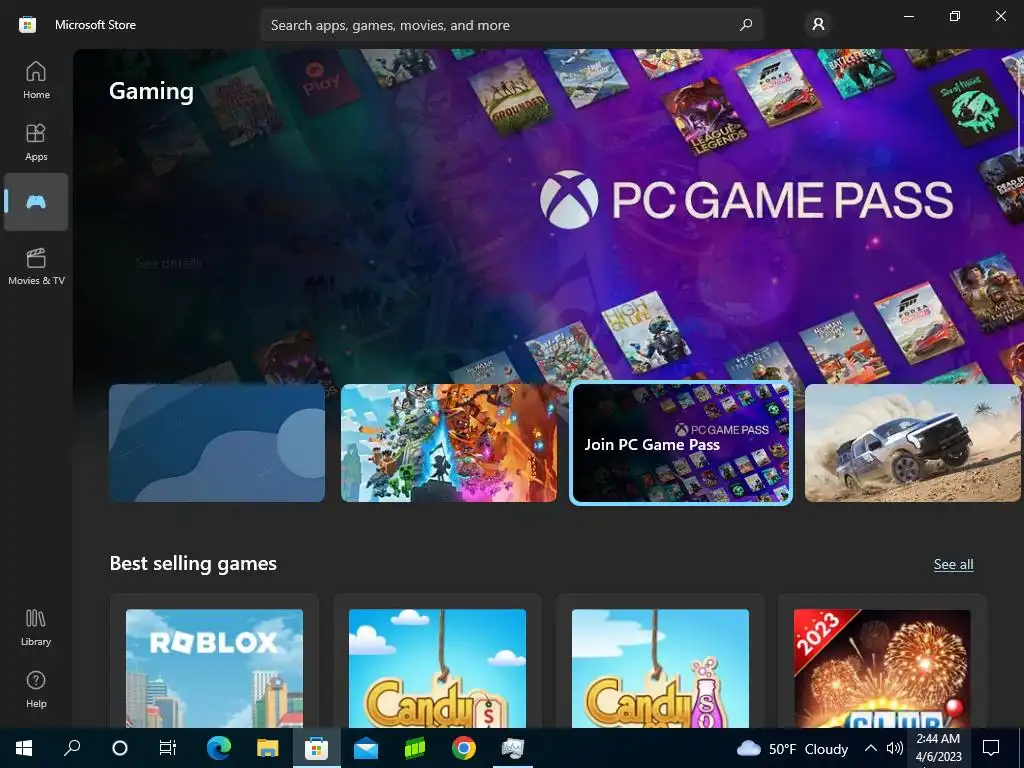Click the PC GAME PASS hero banner

click(x=746, y=199)
